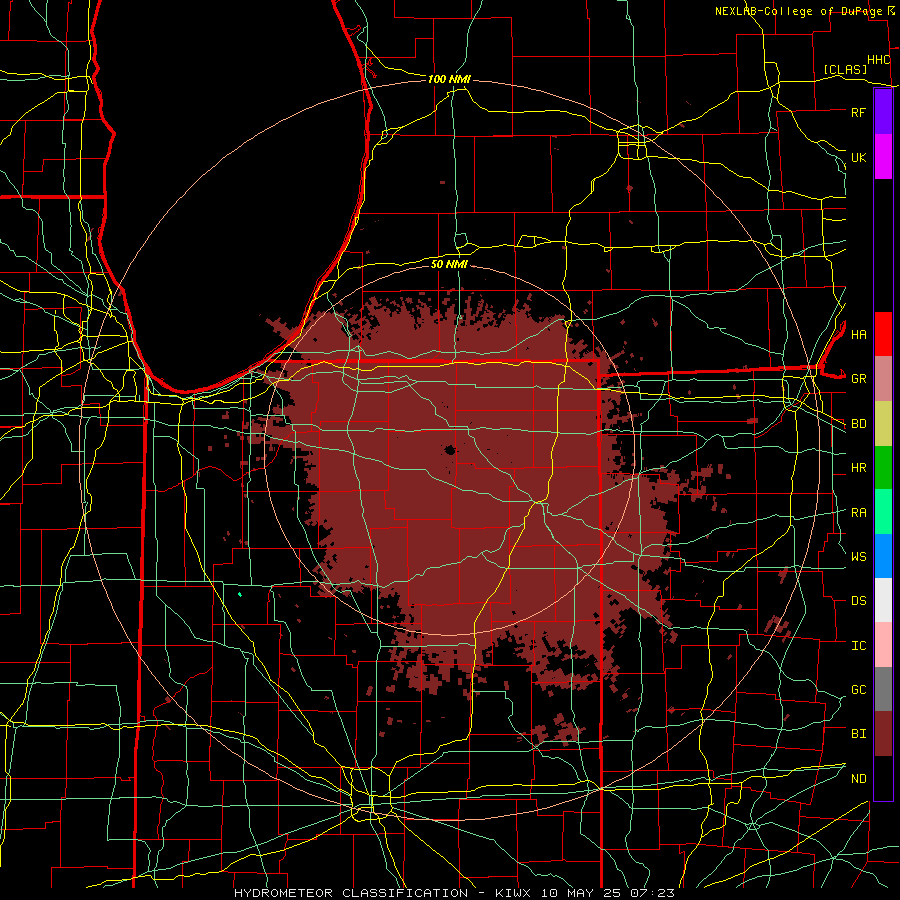
Task: Click the light pink IC legend swatch
Action: (x=883, y=645)
